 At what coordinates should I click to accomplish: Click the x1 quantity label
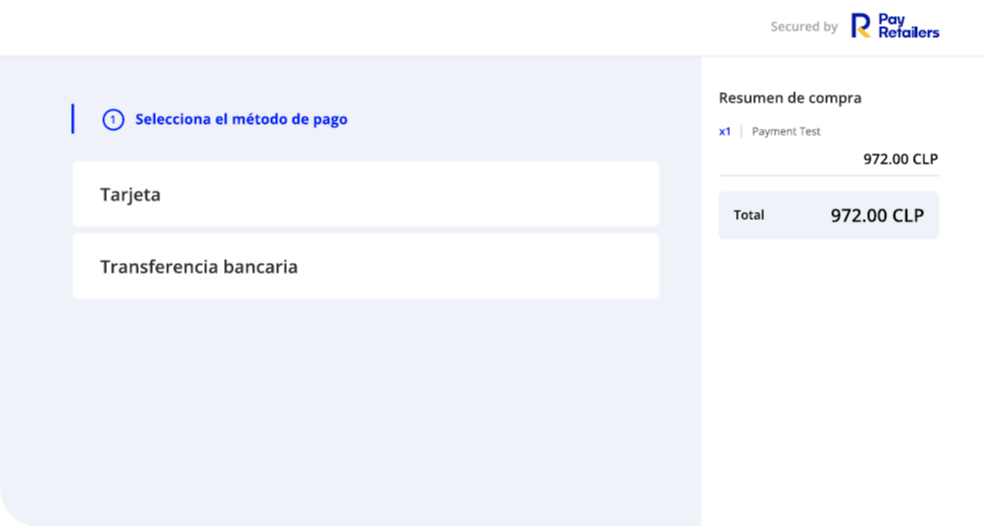click(x=725, y=131)
